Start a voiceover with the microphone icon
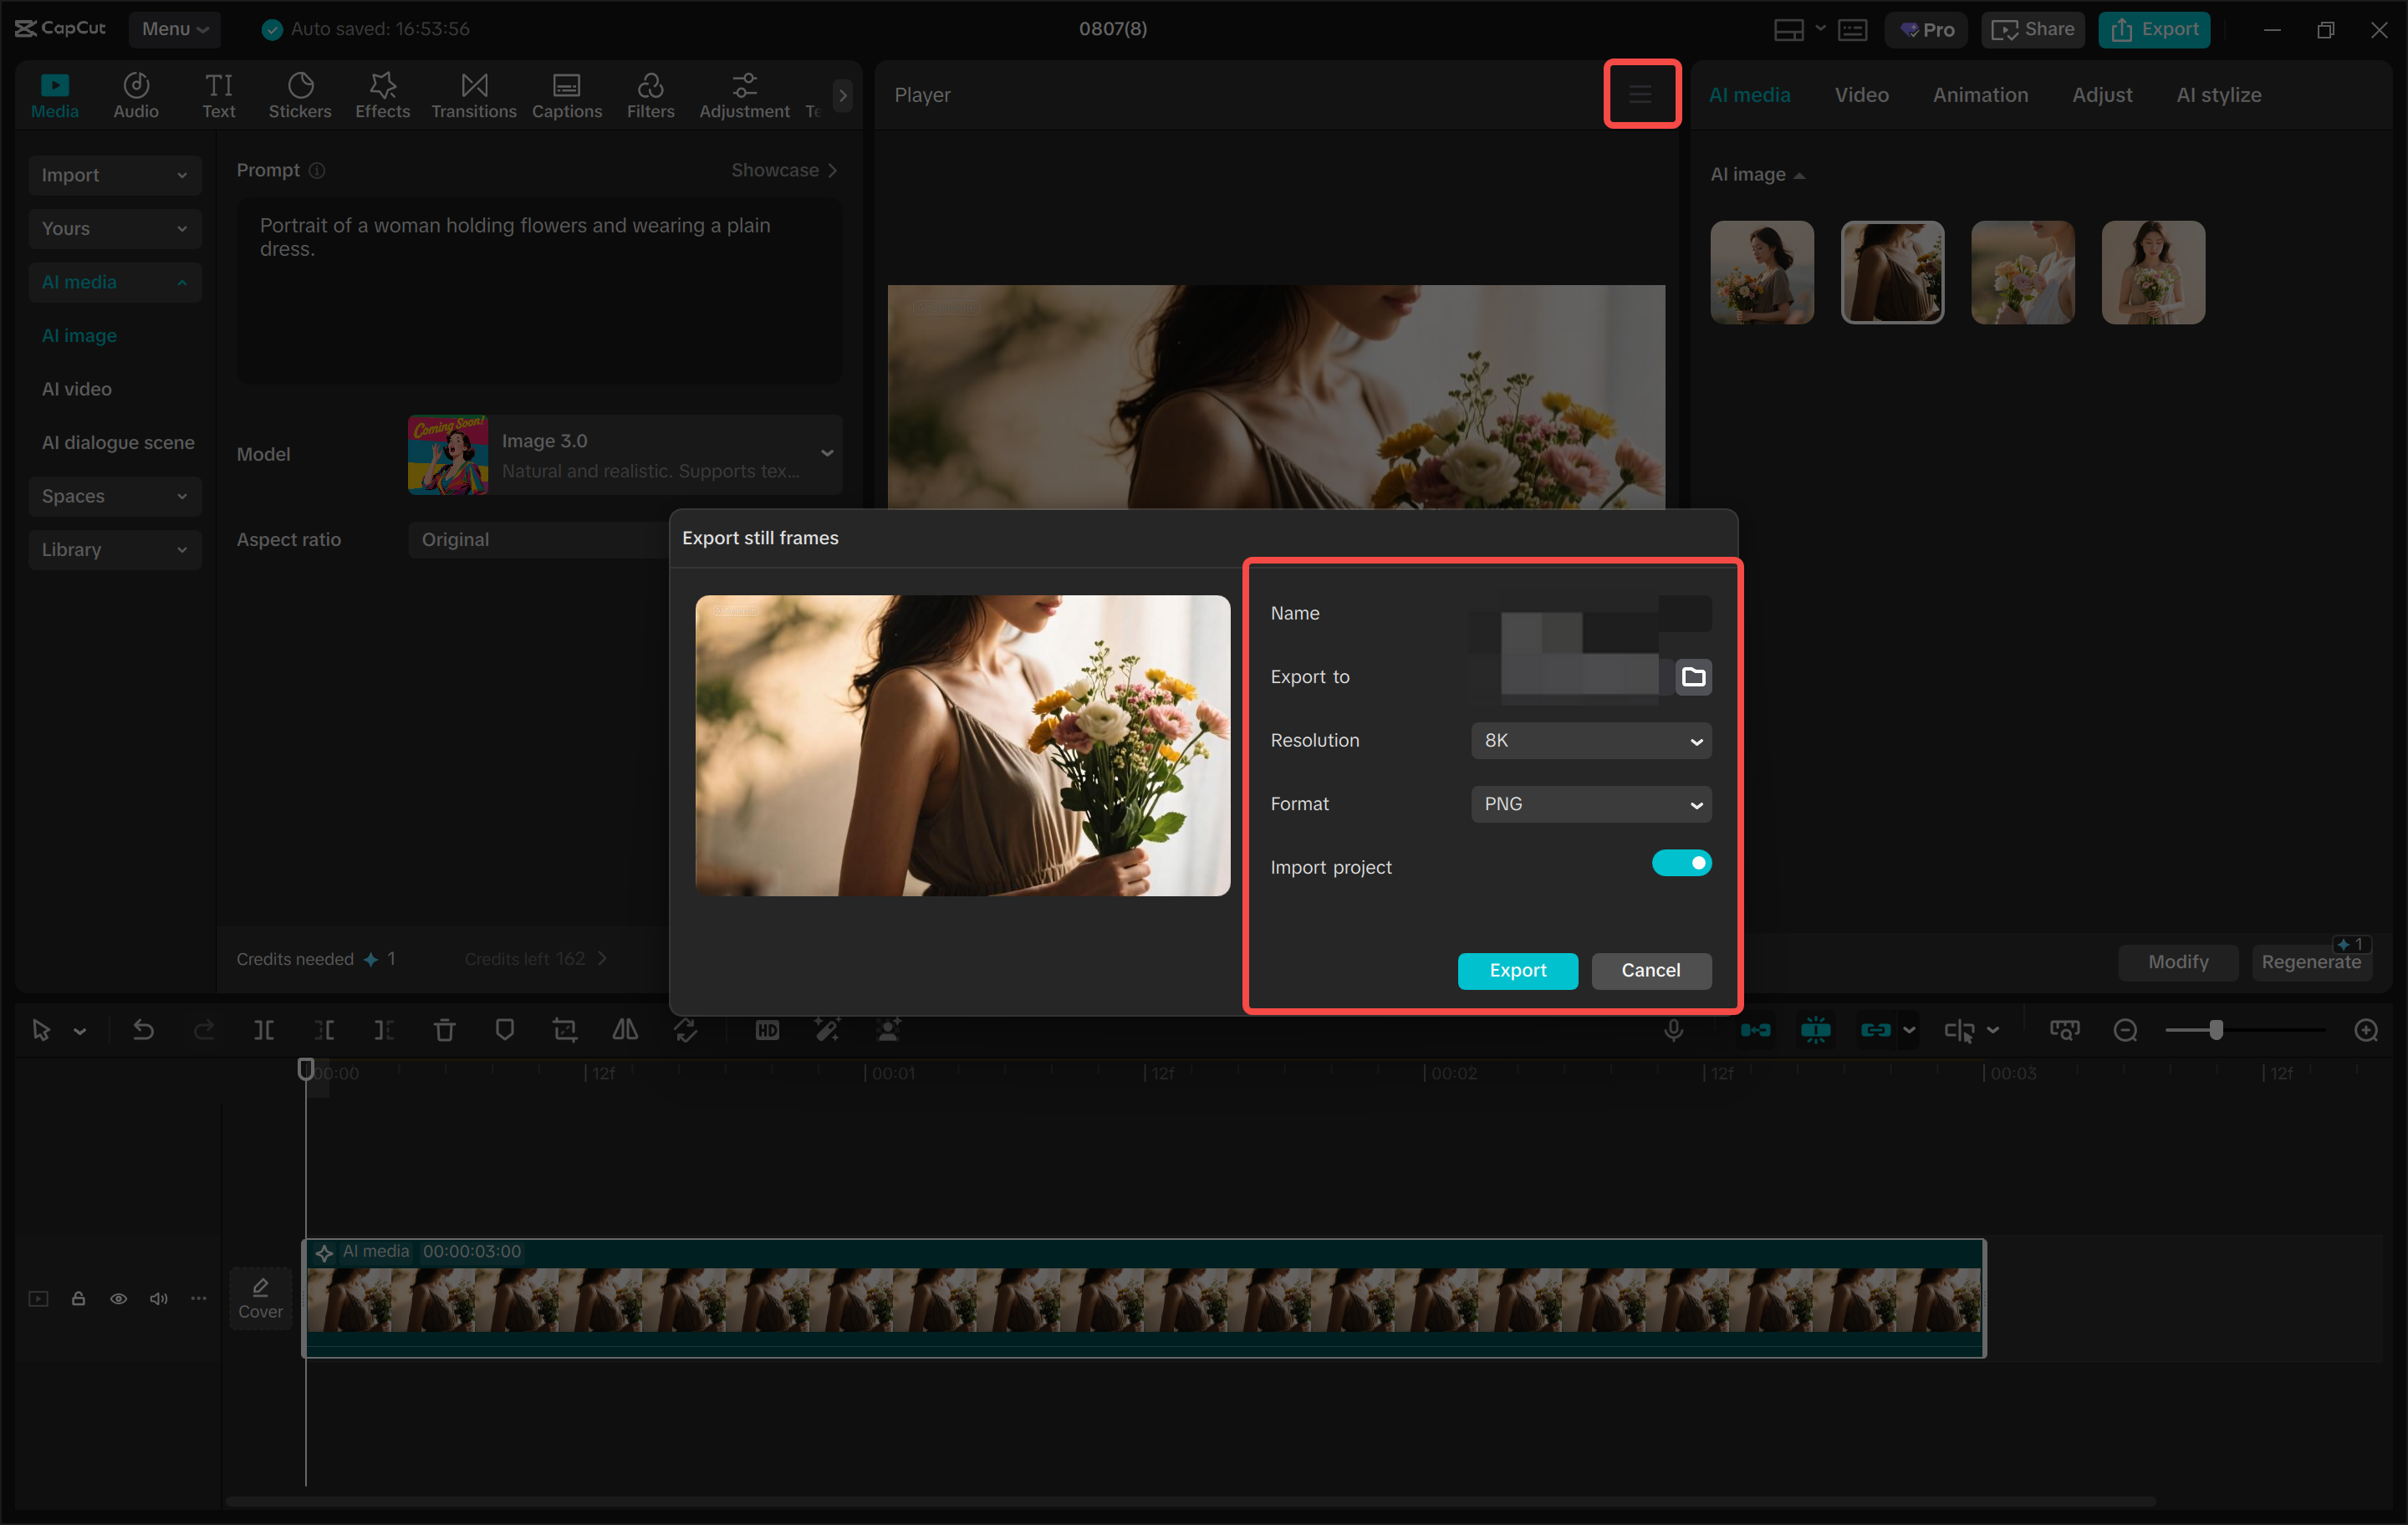Image resolution: width=2408 pixels, height=1525 pixels. pyautogui.click(x=1674, y=1030)
